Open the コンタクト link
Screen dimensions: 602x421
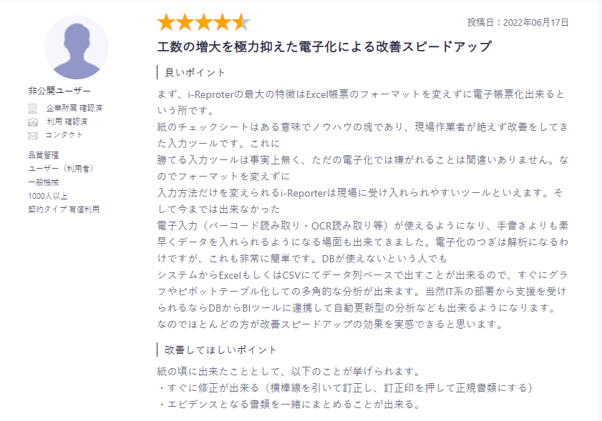[64, 135]
